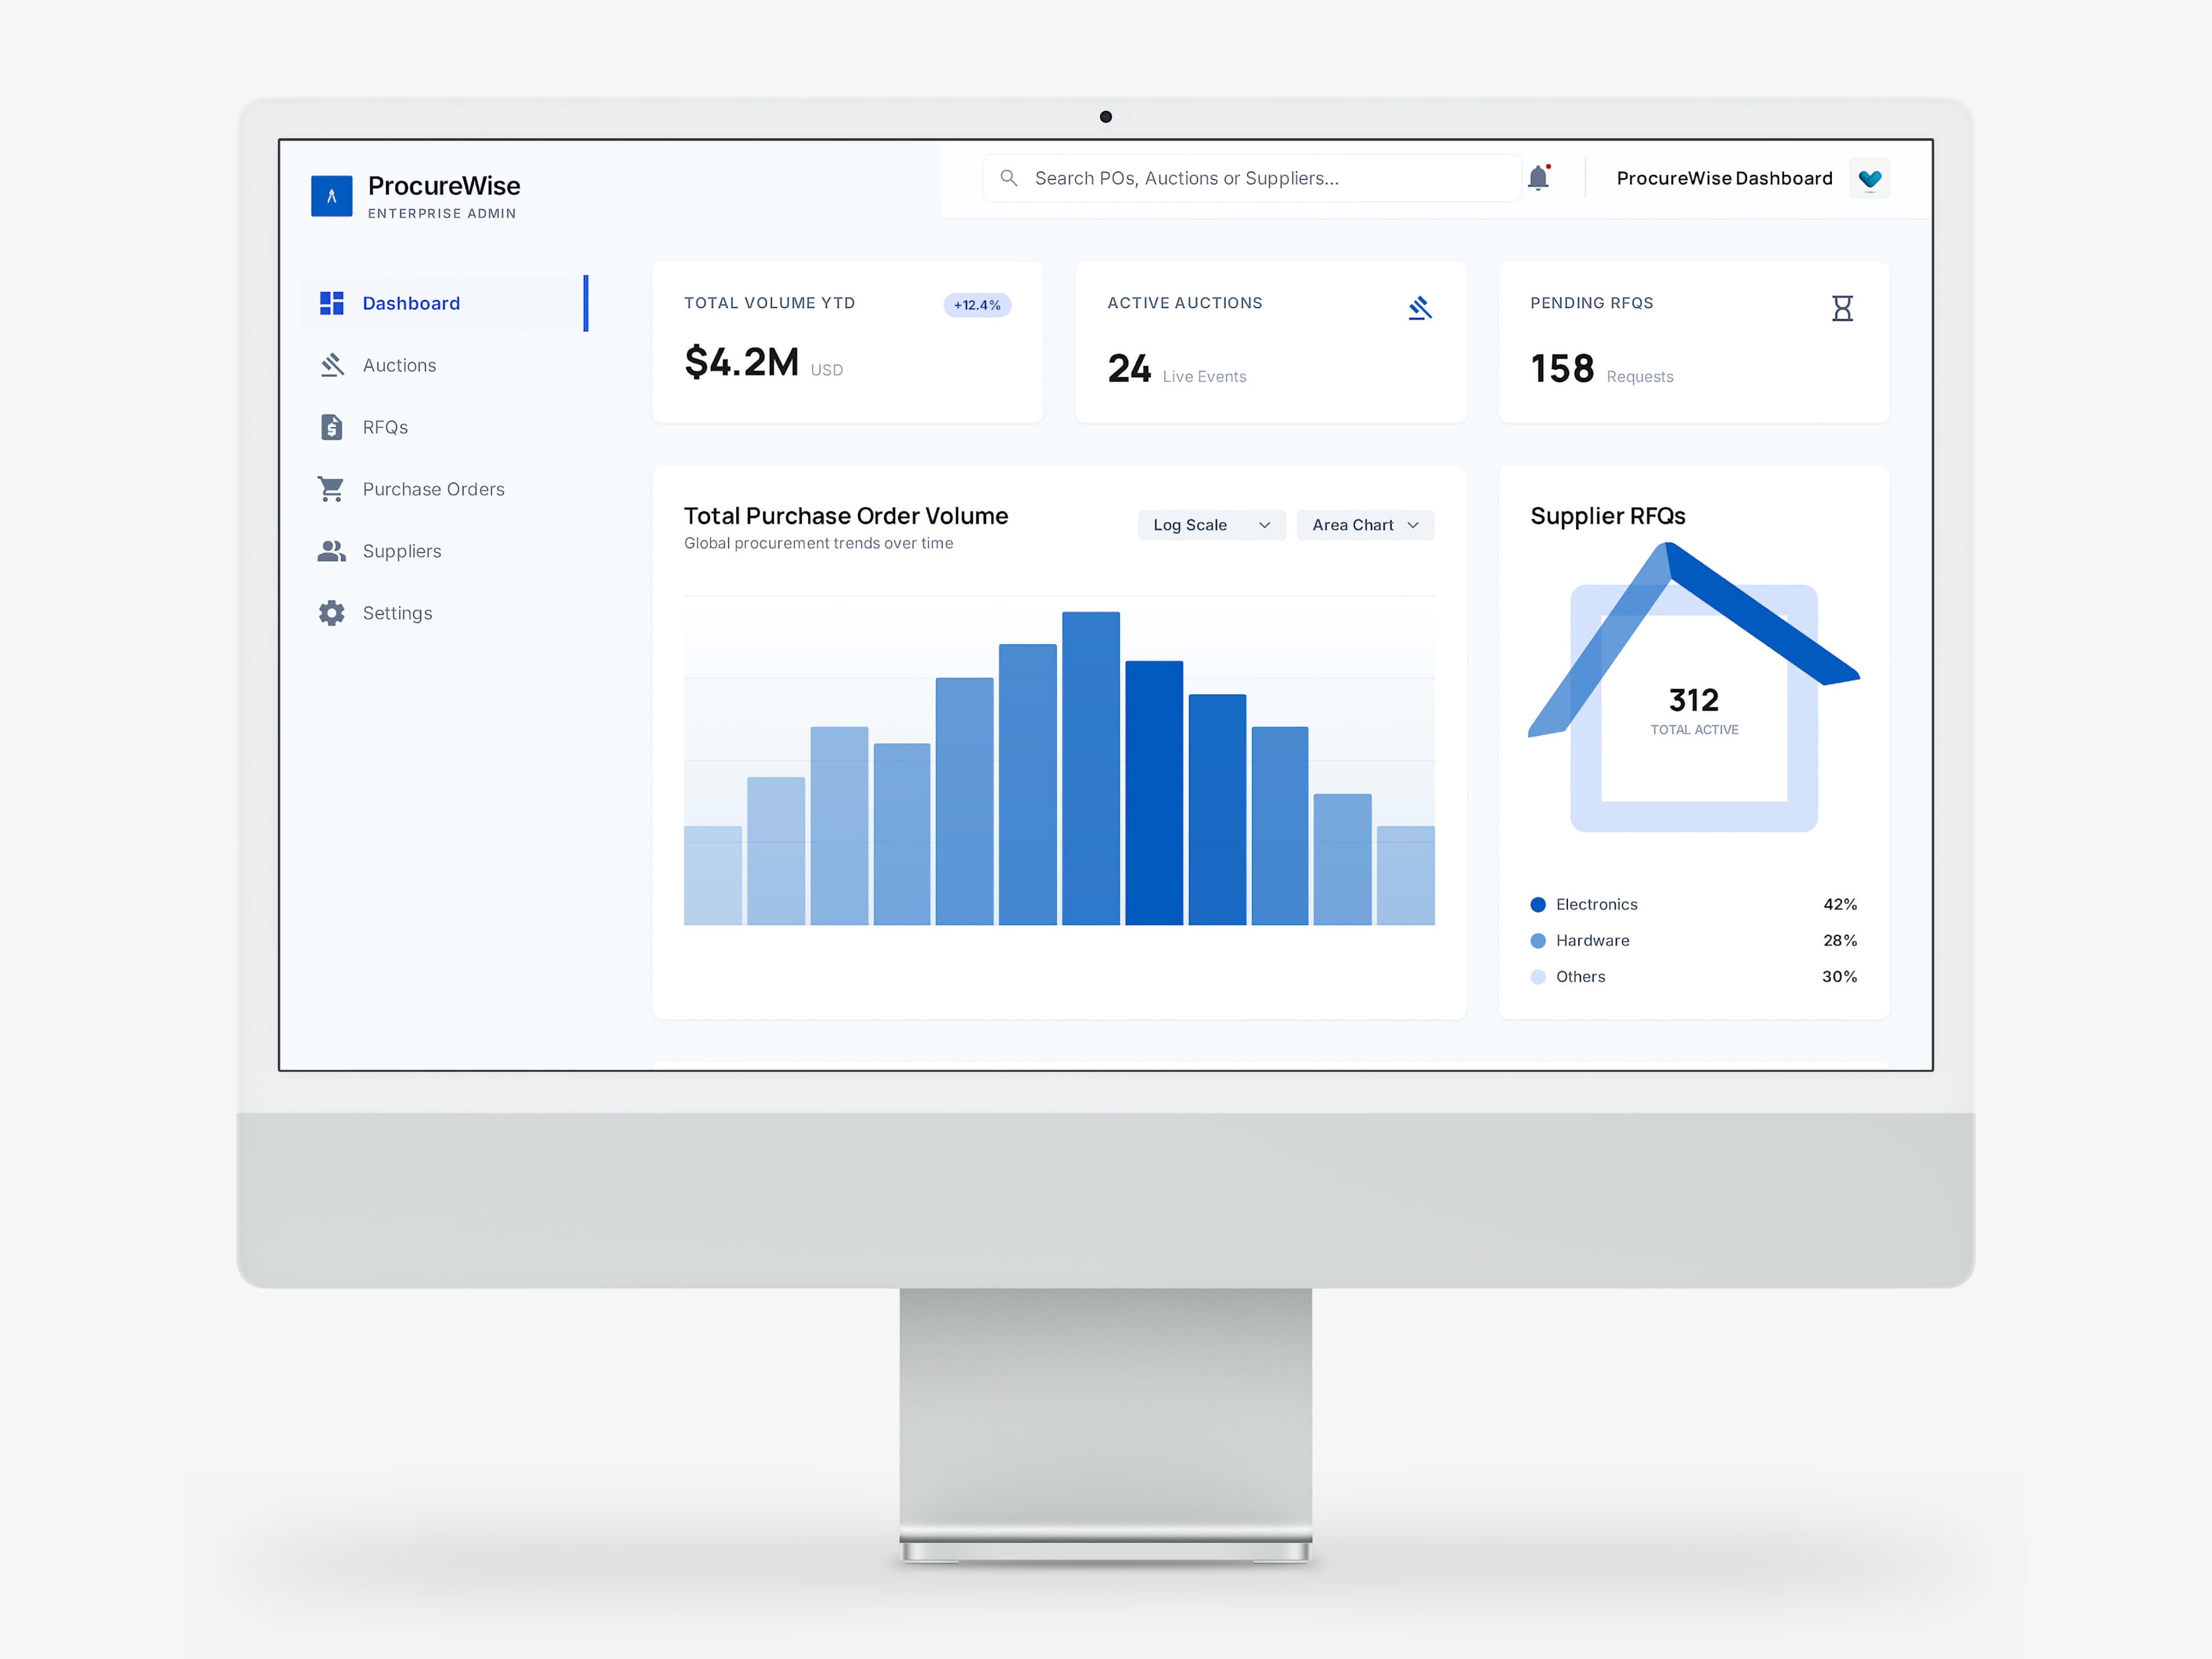Open notifications via the bell icon
The width and height of the screenshot is (2212, 1659).
(1539, 177)
